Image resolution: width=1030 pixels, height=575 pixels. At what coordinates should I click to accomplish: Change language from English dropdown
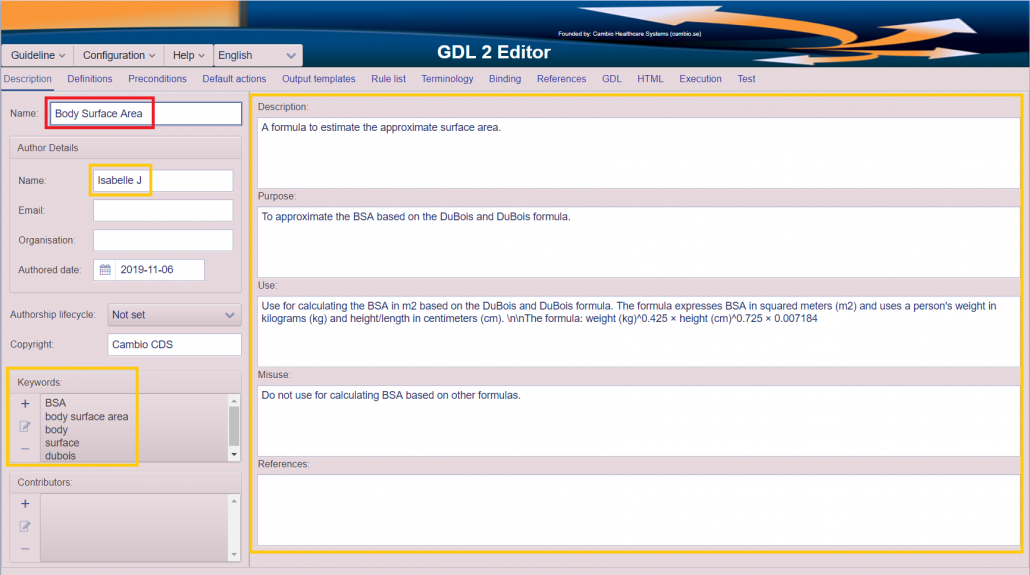pos(258,55)
